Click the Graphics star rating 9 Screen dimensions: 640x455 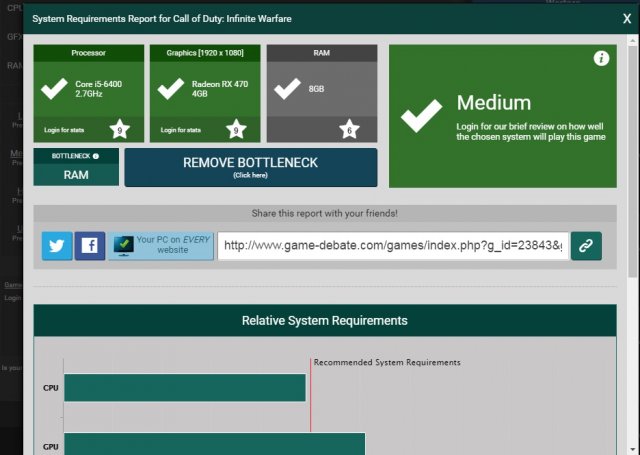(236, 128)
